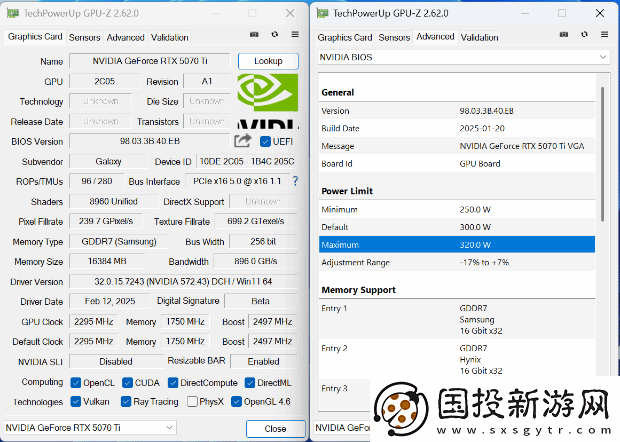The width and height of the screenshot is (620, 442).
Task: Click the Device ID value field
Action: tap(247, 161)
